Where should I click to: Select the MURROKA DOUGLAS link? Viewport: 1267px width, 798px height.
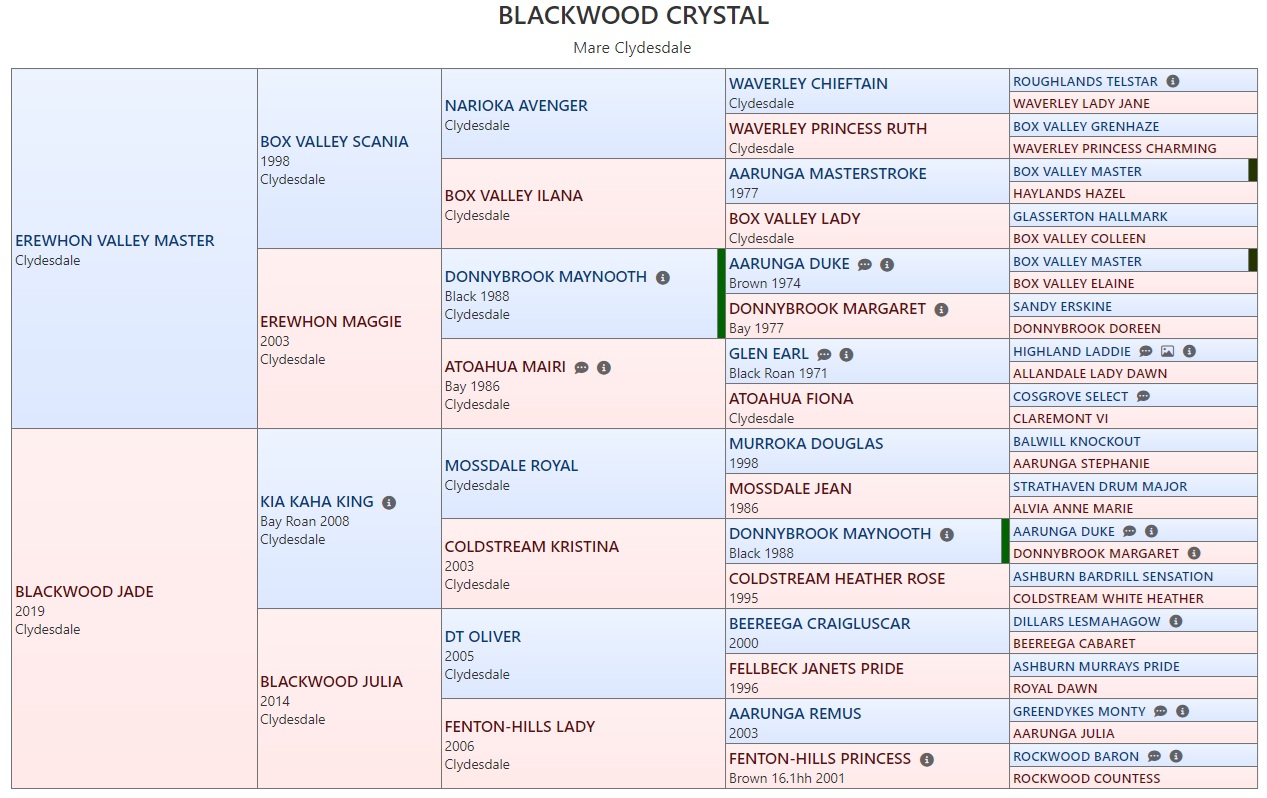(806, 444)
